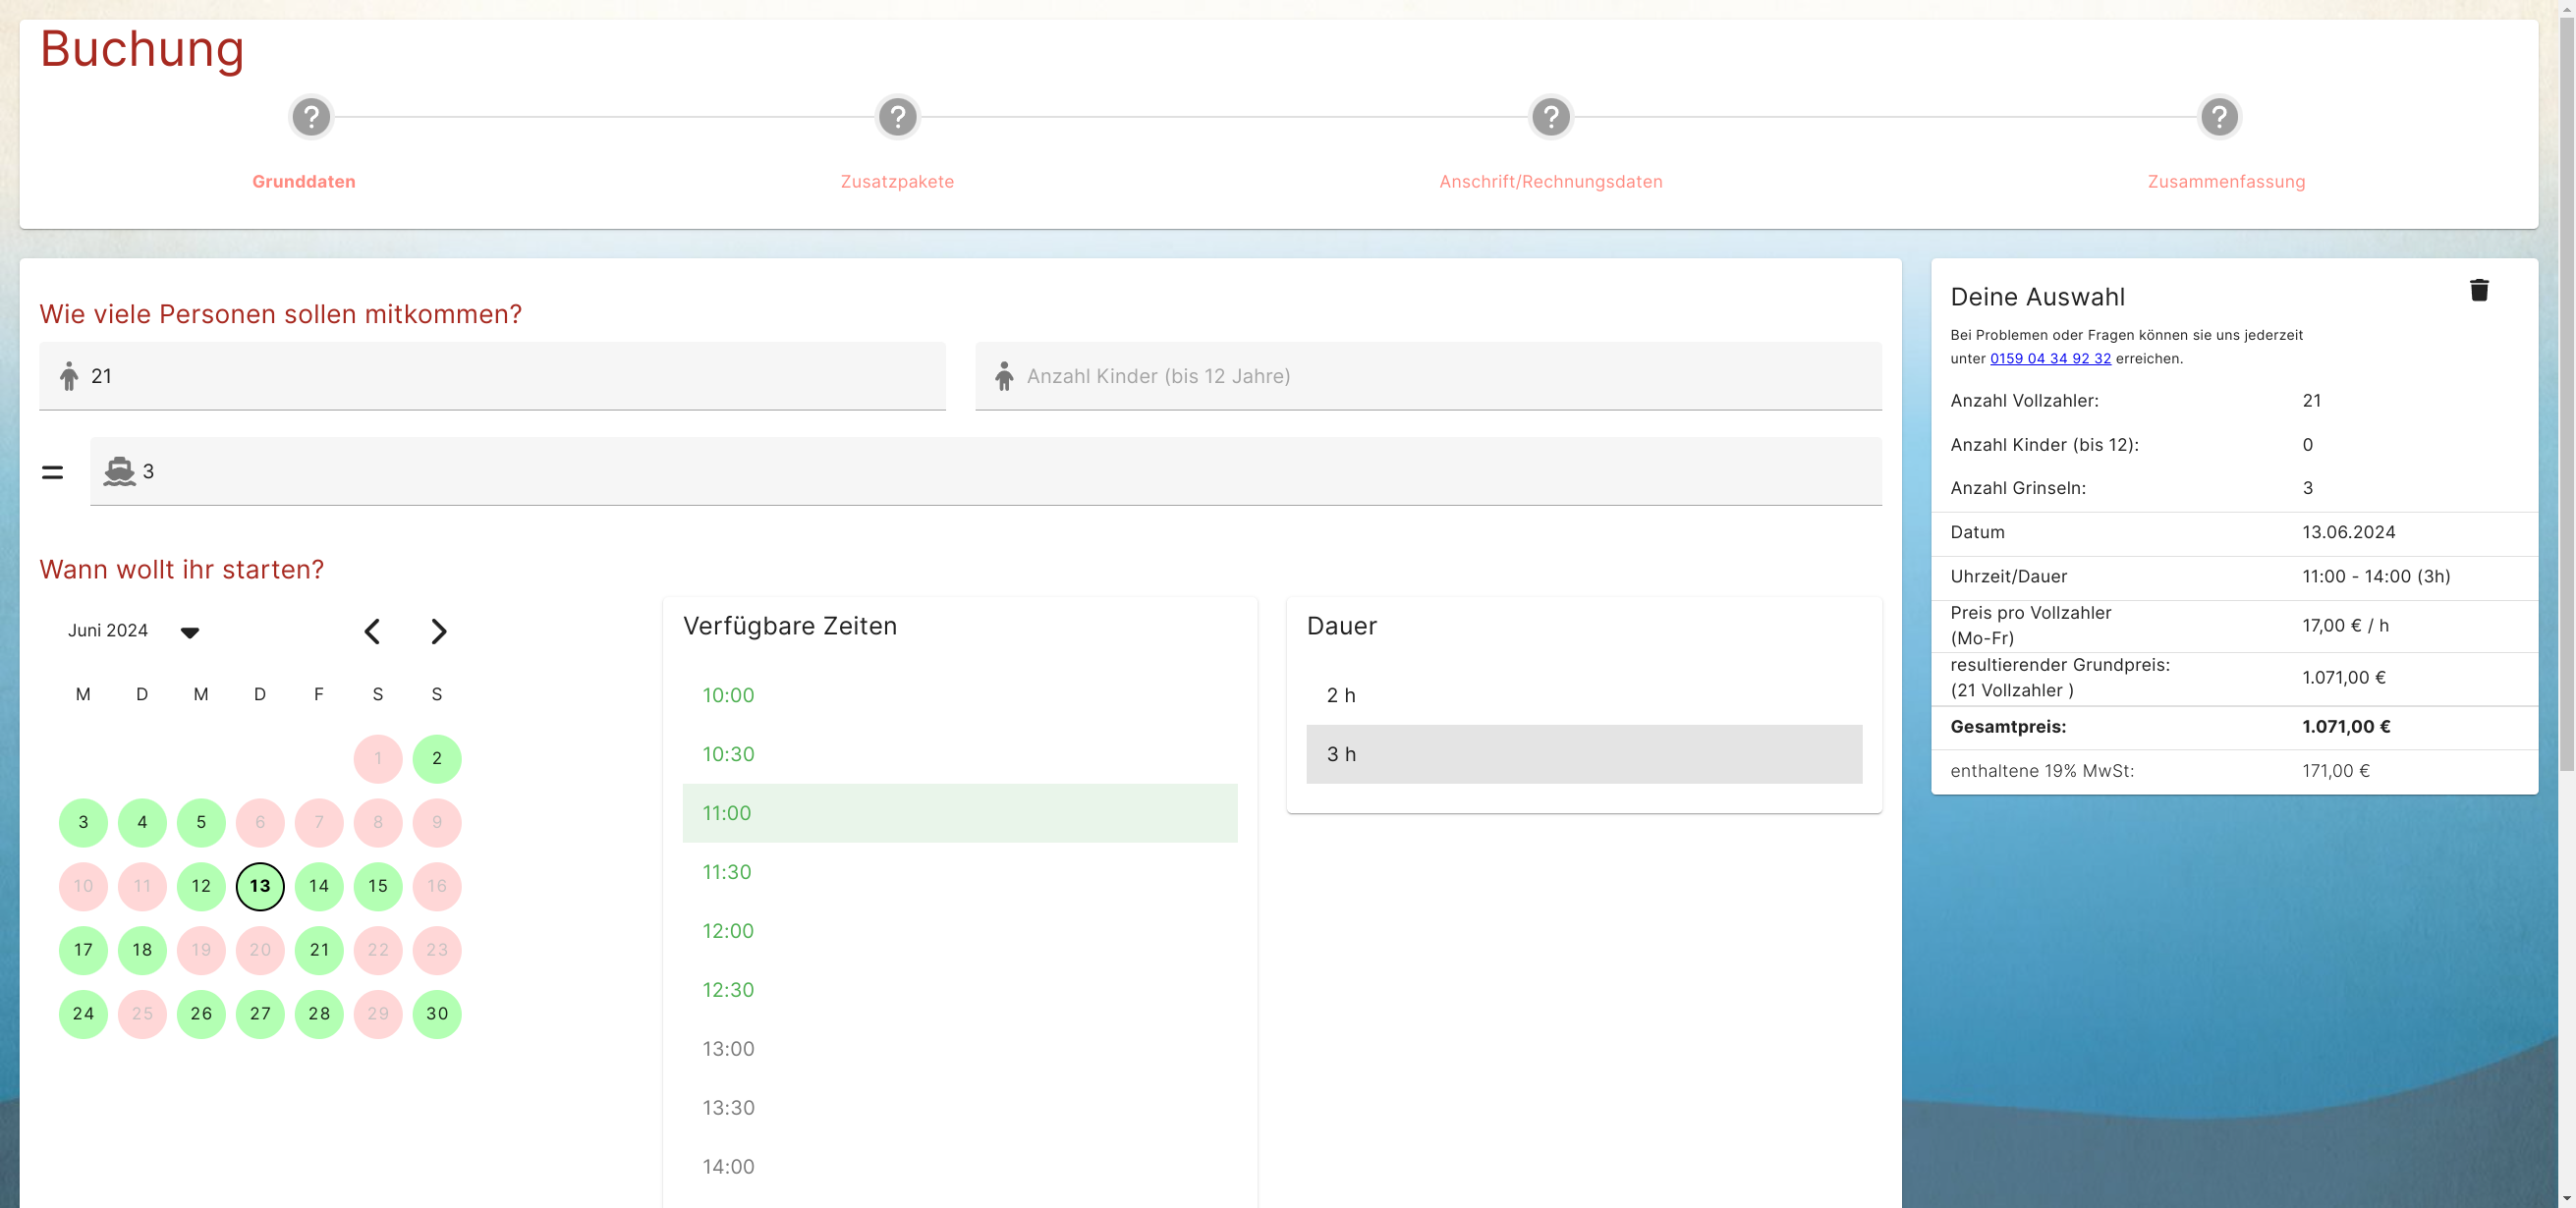Choose the 10:30 available time slot

[x=728, y=754]
